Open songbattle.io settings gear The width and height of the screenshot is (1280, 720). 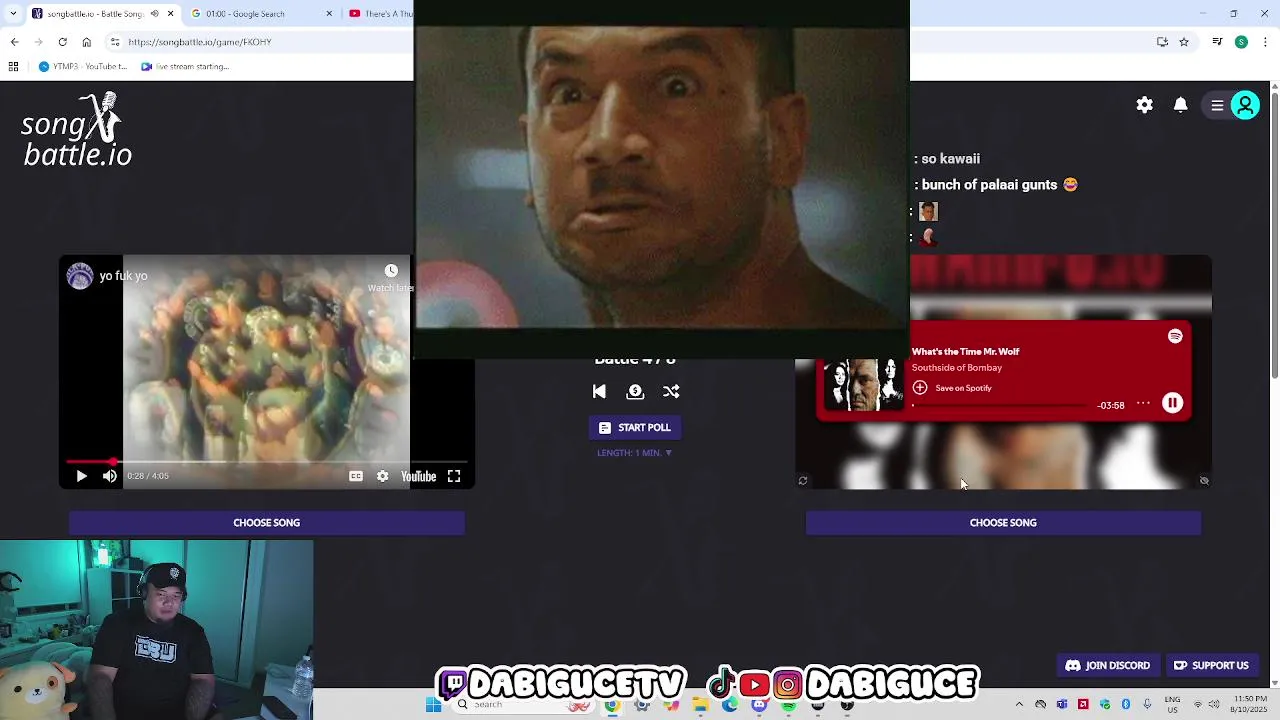pyautogui.click(x=1145, y=105)
